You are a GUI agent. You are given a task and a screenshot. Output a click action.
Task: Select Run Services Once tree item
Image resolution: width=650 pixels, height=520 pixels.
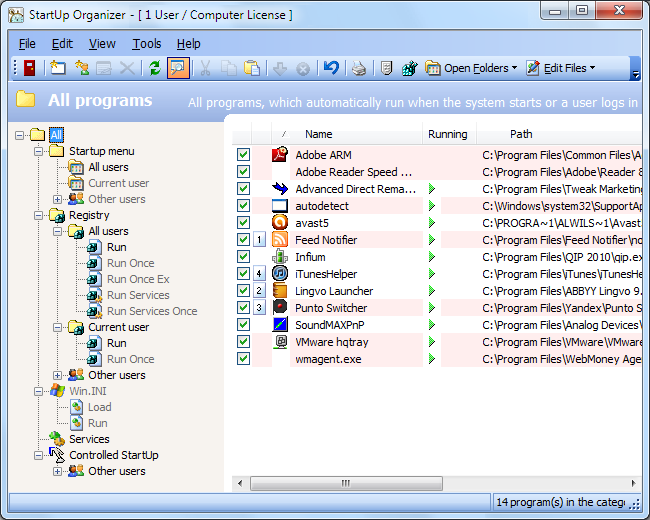[x=152, y=311]
